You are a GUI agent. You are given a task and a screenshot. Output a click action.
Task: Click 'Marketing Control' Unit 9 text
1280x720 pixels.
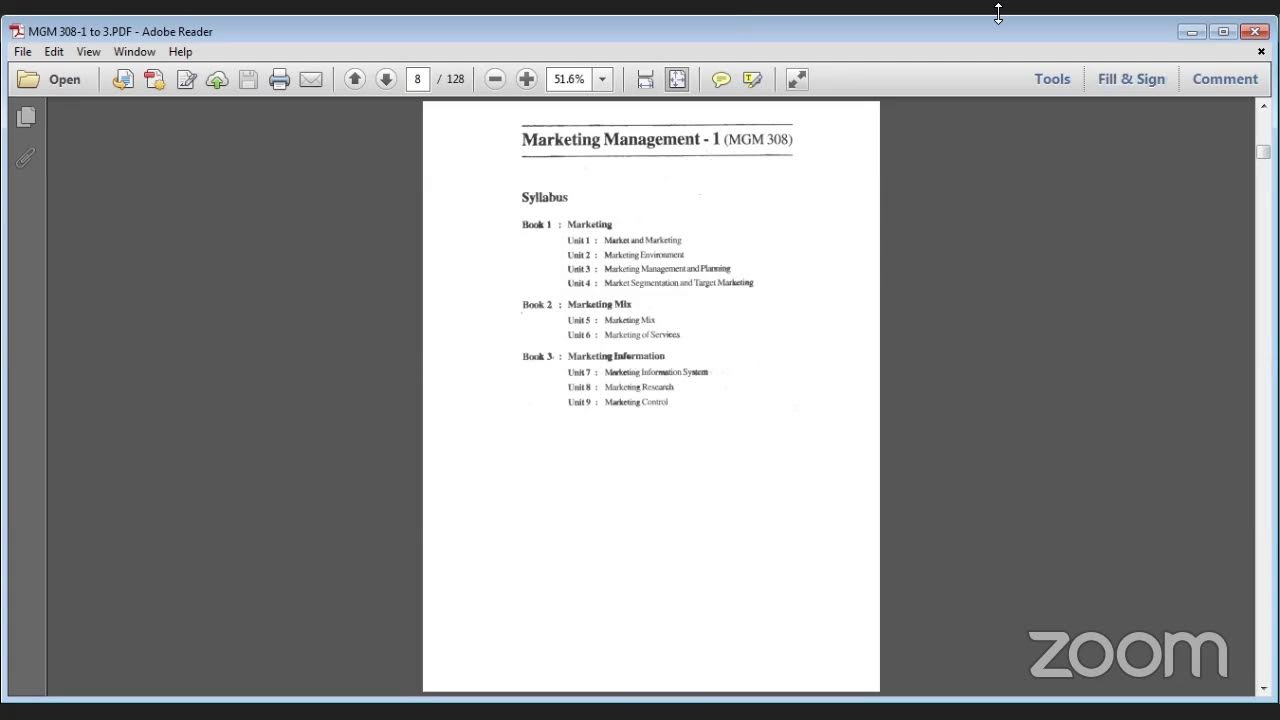pyautogui.click(x=636, y=402)
